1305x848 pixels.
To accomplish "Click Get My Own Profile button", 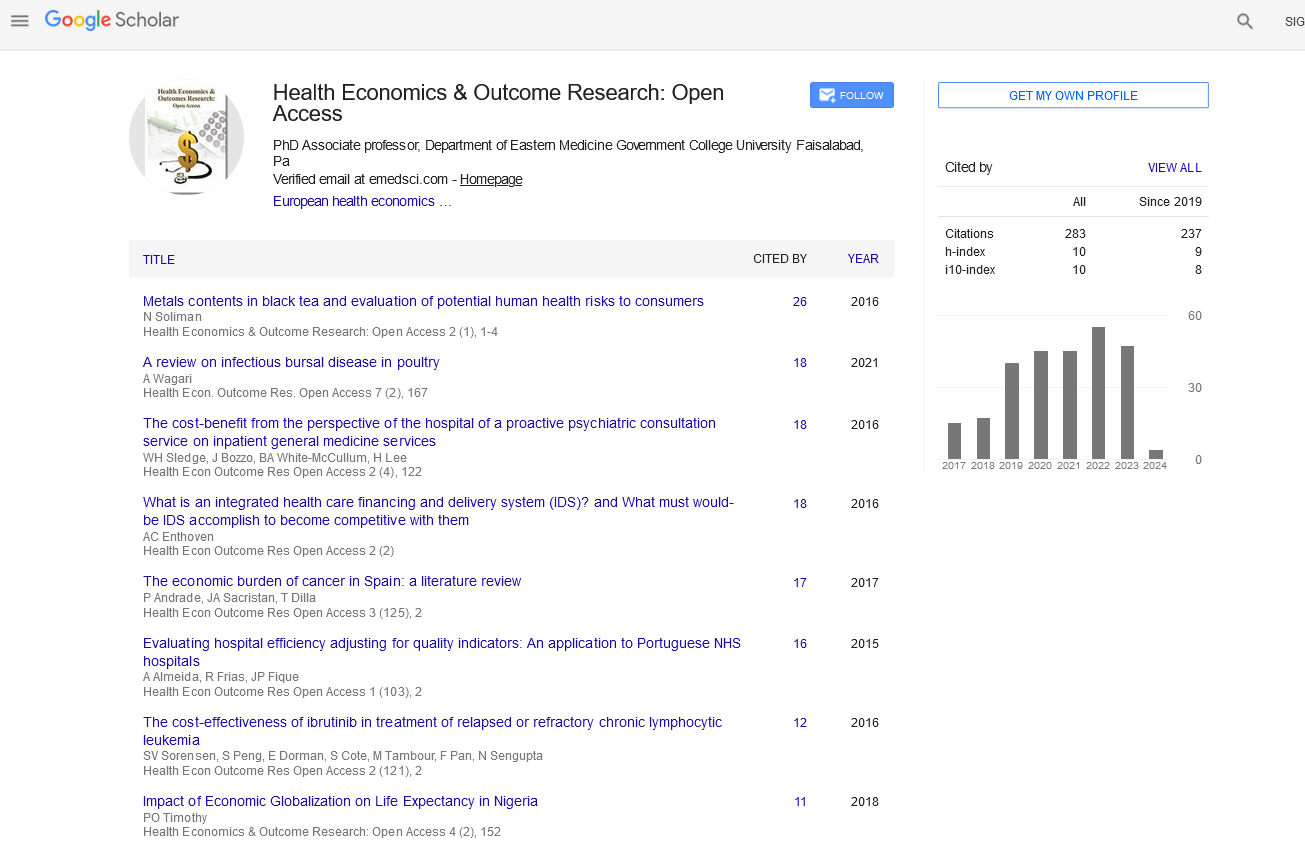I will pos(1073,95).
